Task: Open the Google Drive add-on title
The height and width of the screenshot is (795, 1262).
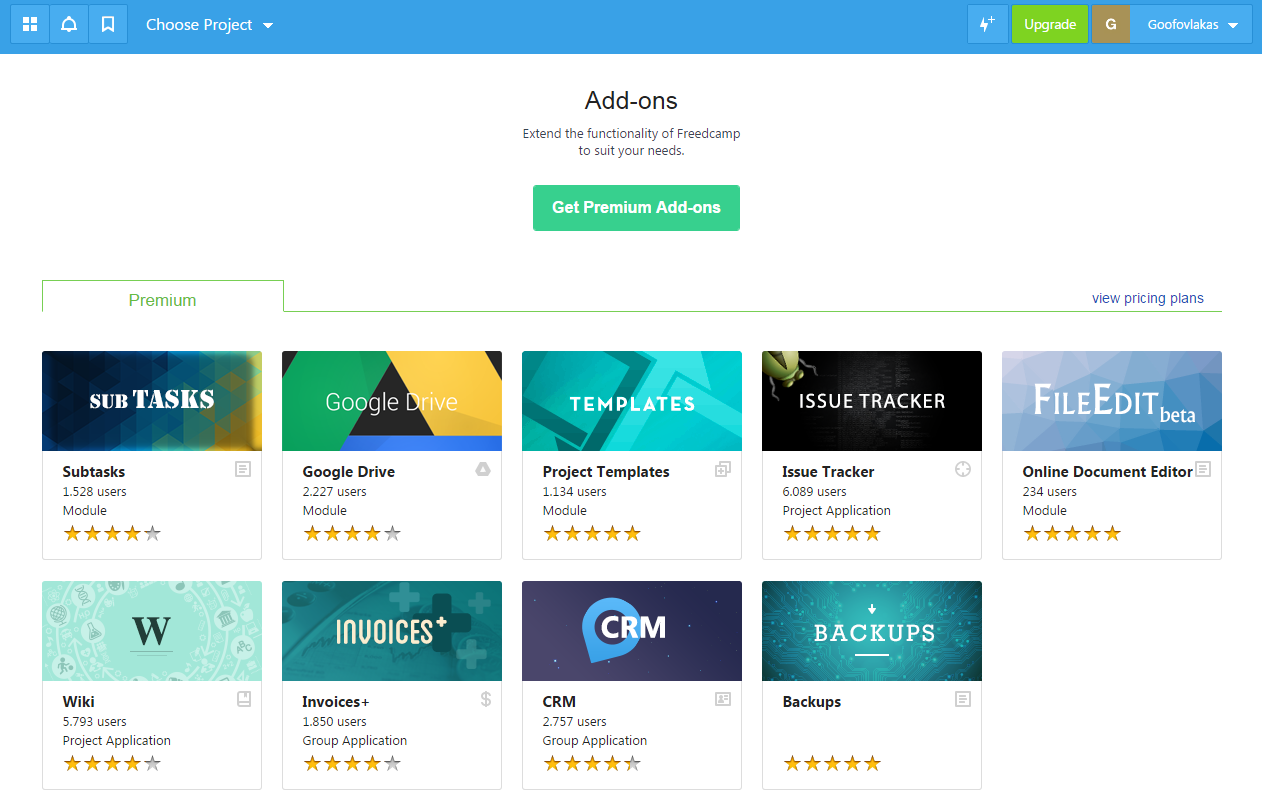Action: (349, 472)
